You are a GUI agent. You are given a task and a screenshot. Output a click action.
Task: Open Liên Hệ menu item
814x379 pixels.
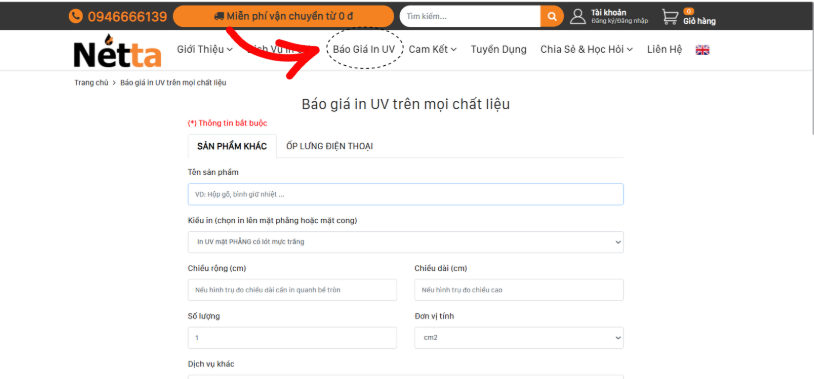point(664,49)
